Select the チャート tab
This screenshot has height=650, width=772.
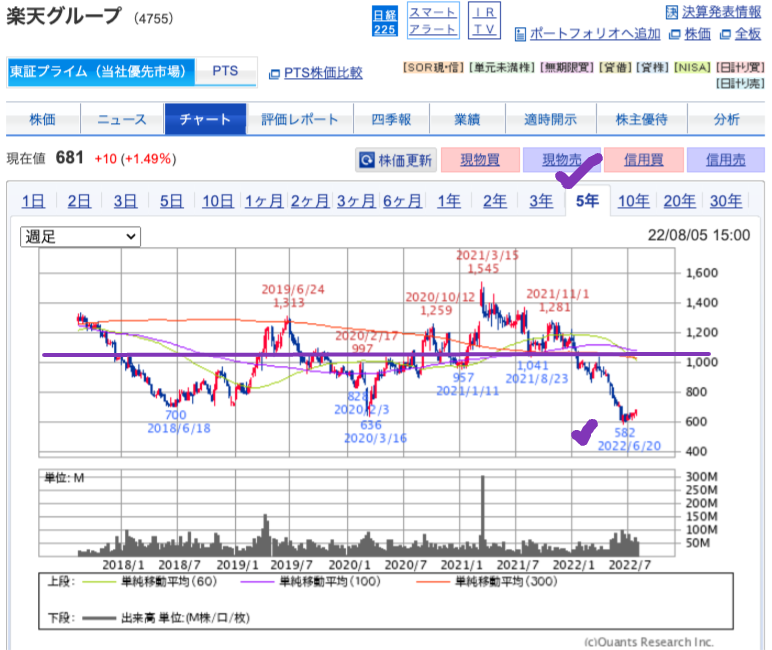pyautogui.click(x=205, y=119)
